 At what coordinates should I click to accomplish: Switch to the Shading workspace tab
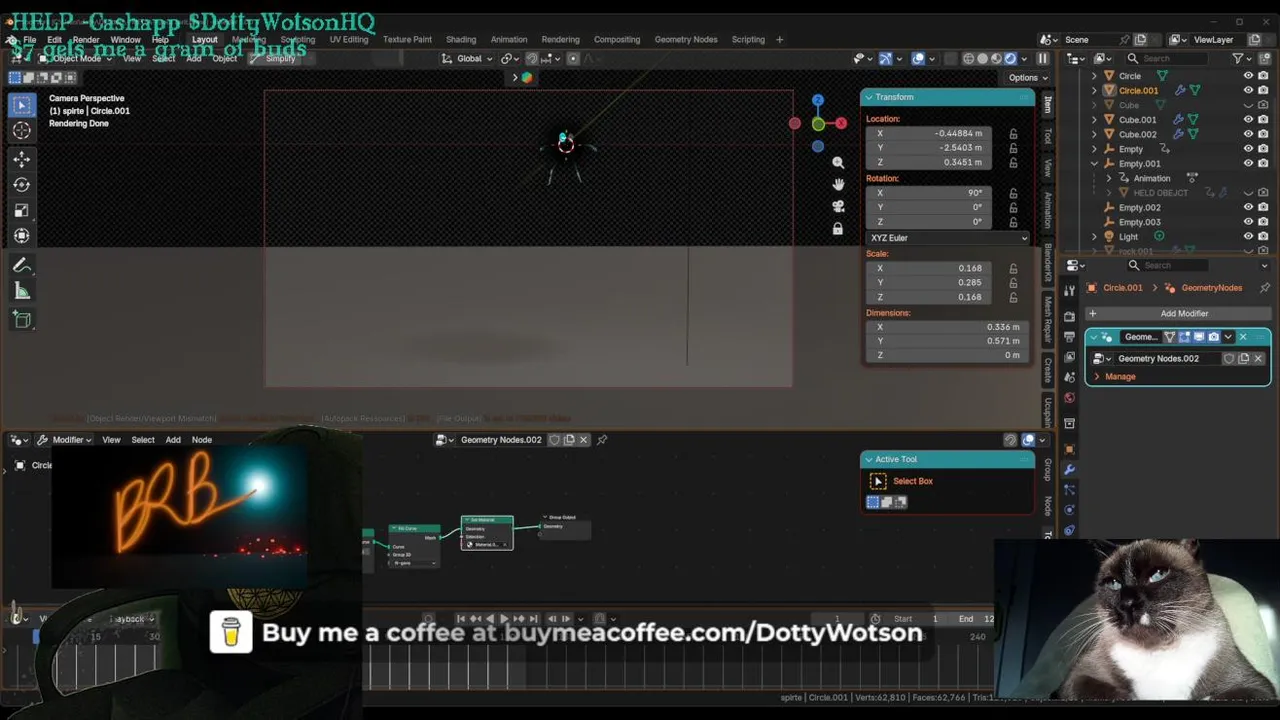[x=461, y=40]
